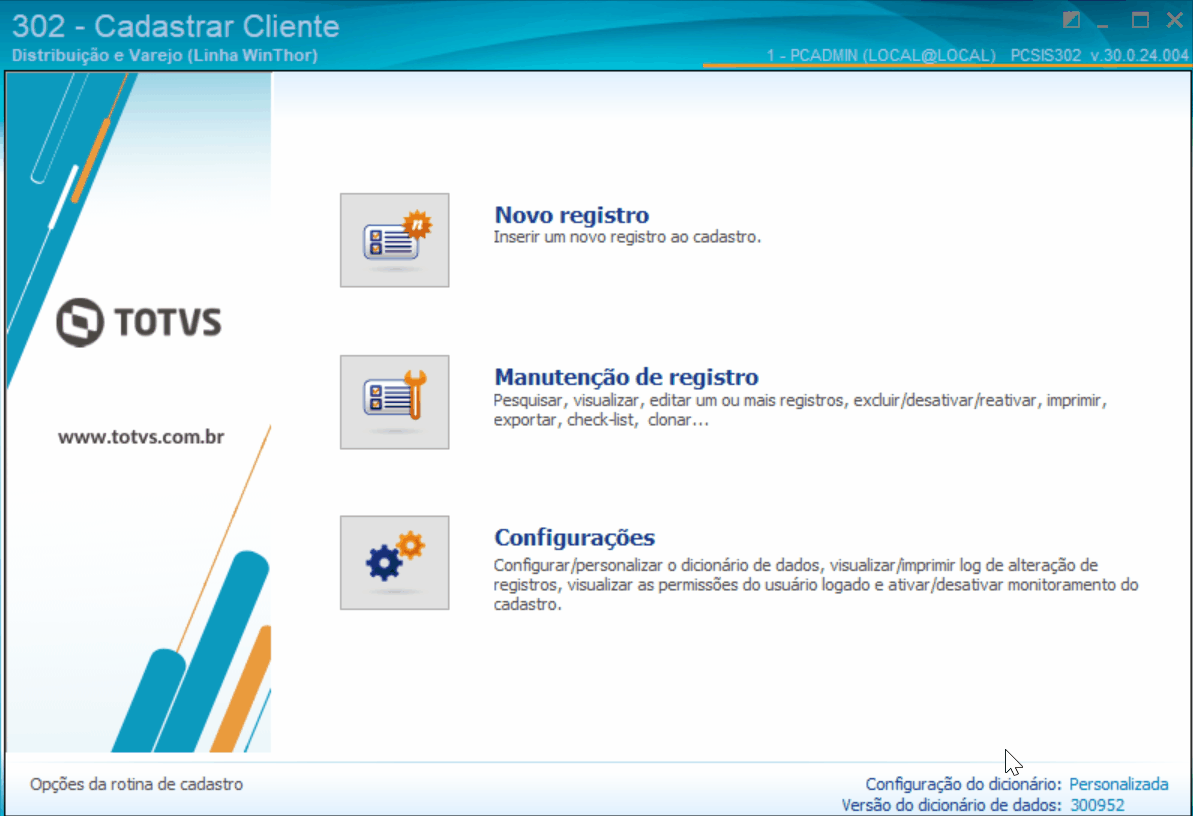
Task: Click the TOTVS logo
Action: pos(138,322)
